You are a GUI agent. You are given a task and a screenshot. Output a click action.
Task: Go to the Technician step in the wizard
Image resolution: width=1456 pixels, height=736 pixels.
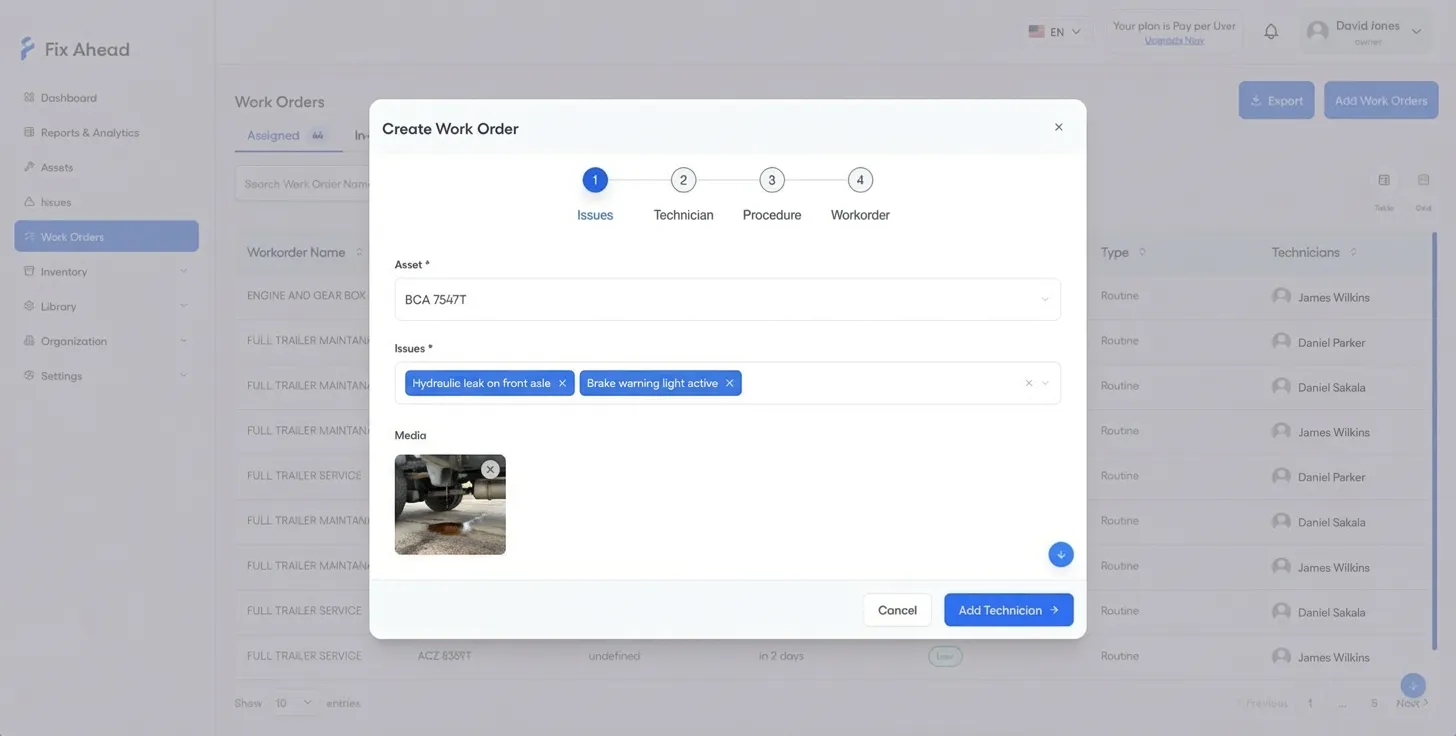point(683,180)
